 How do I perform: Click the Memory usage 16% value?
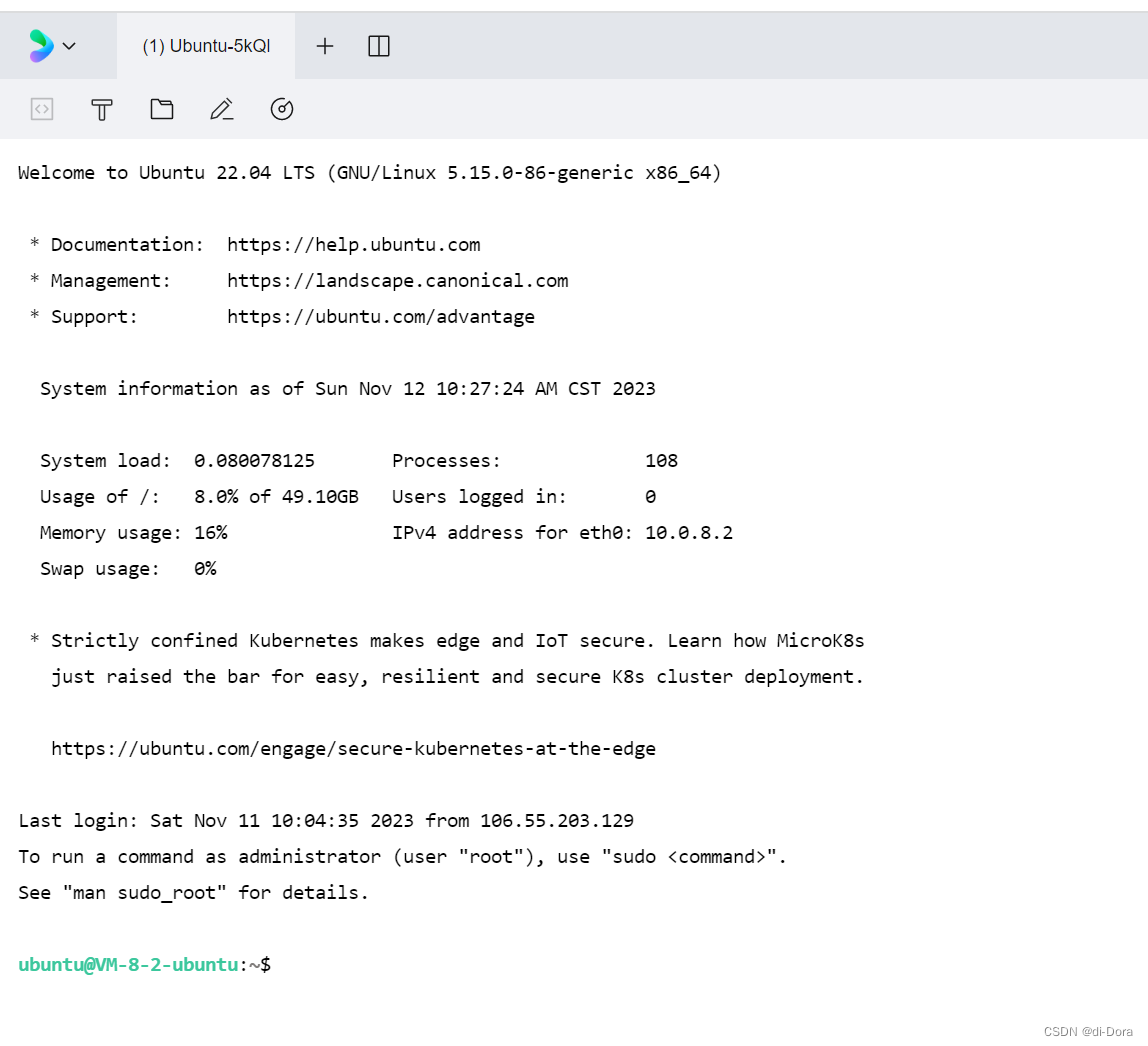point(211,532)
